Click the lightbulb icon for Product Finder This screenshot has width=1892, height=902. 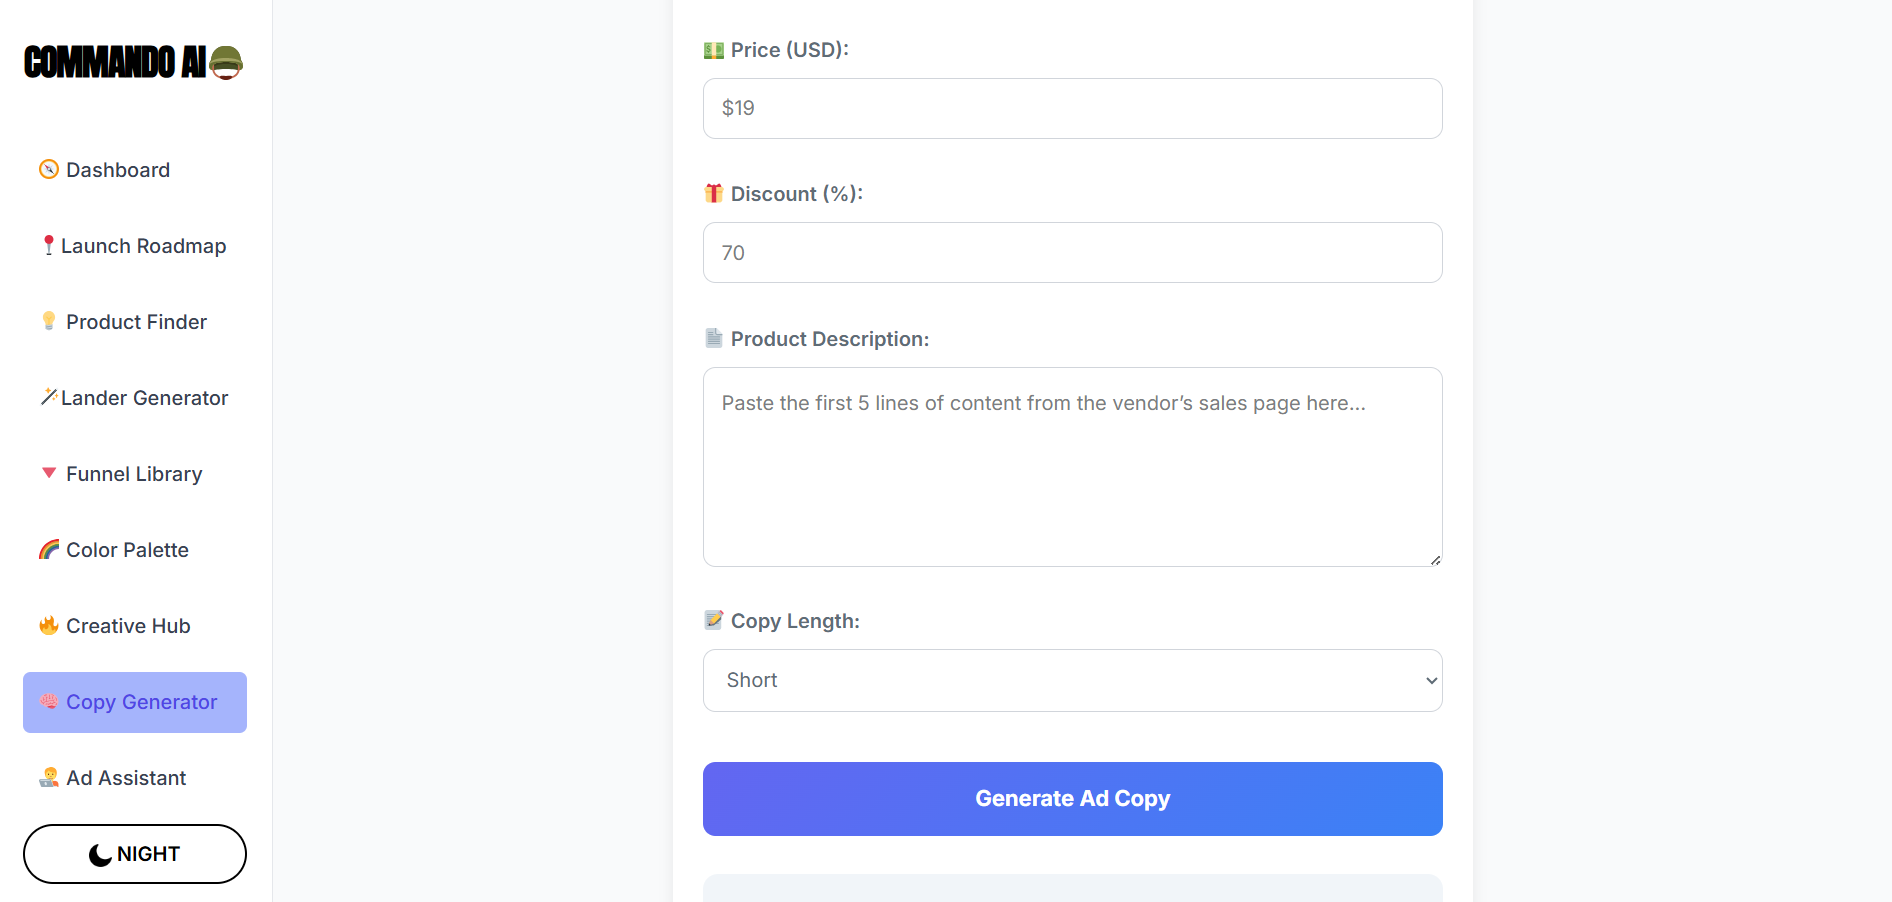(48, 321)
